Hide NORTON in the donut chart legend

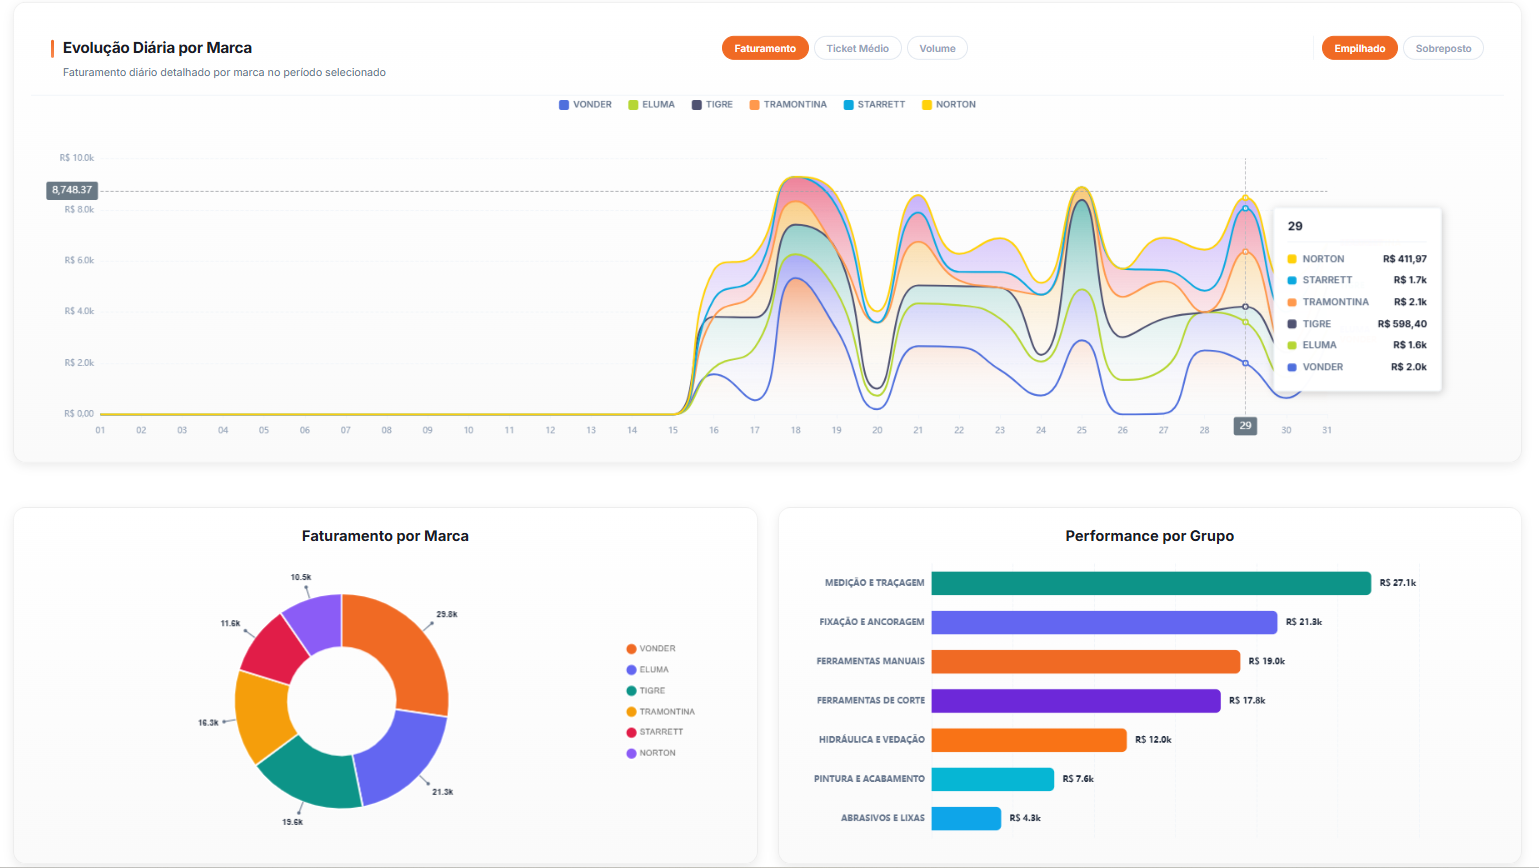point(651,753)
